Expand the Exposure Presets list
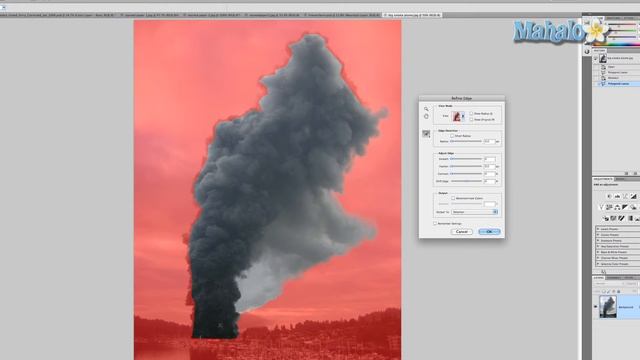The width and height of the screenshot is (640, 360). 598,240
